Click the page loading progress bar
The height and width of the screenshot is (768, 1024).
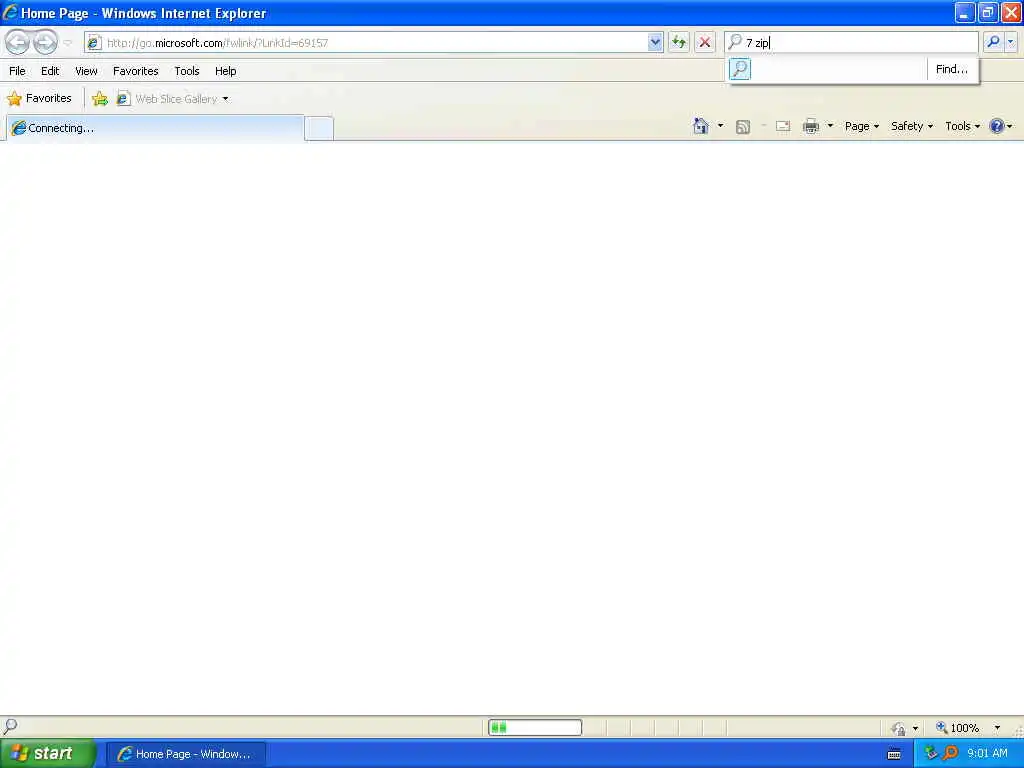pyautogui.click(x=535, y=728)
